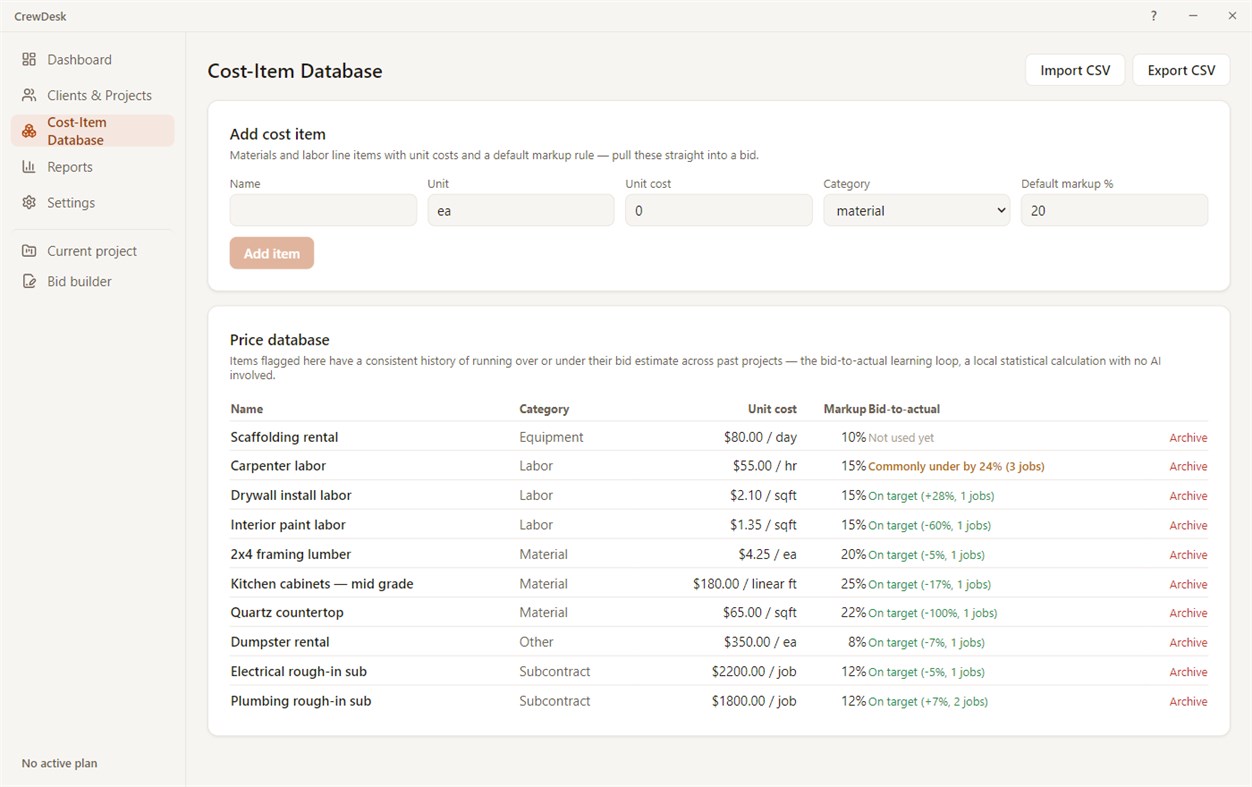Click the Commonly under by 24% flag
The width and height of the screenshot is (1252, 787).
click(956, 467)
